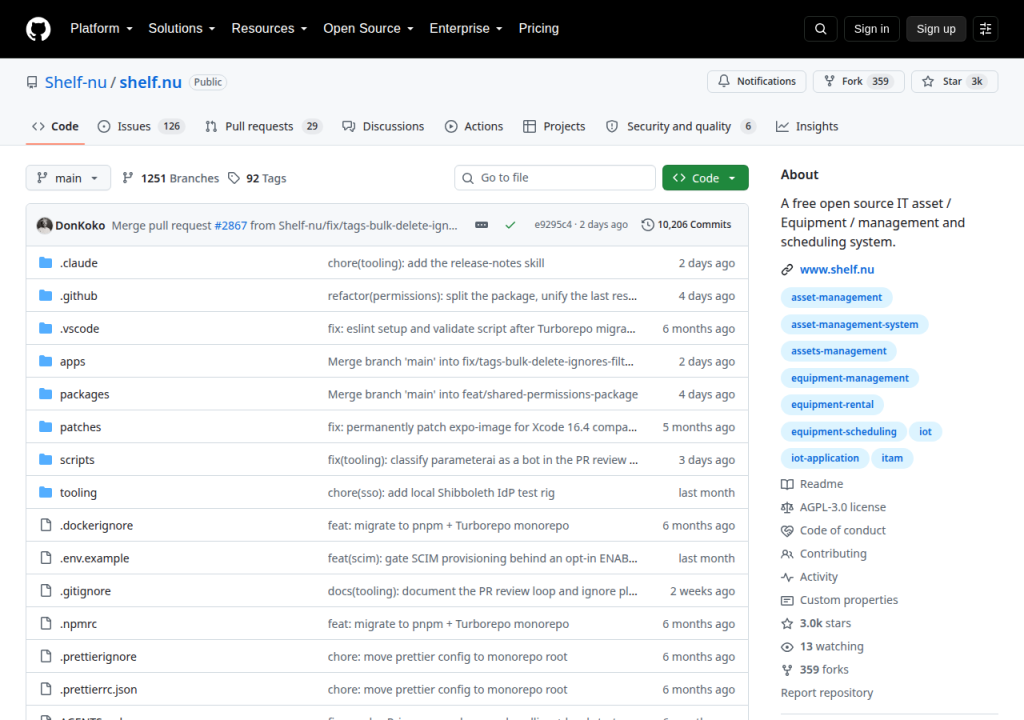Expand the Solutions menu
This screenshot has width=1024, height=720.
coord(182,29)
